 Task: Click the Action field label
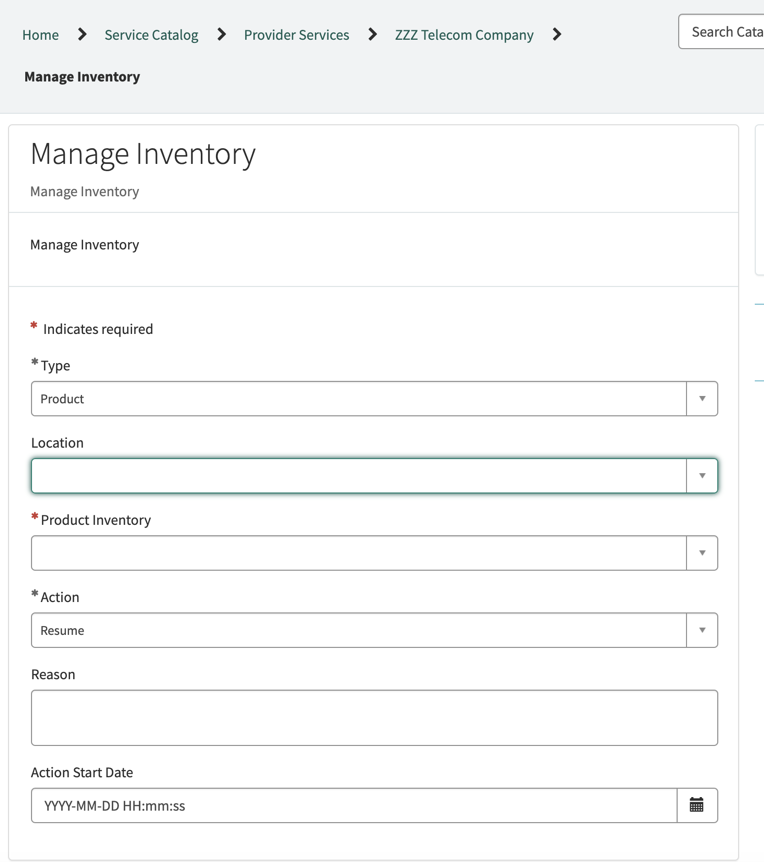click(59, 597)
